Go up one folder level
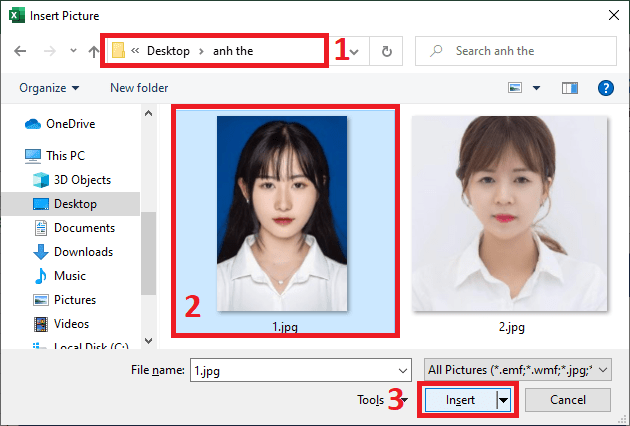Image resolution: width=630 pixels, height=426 pixels. 94,51
